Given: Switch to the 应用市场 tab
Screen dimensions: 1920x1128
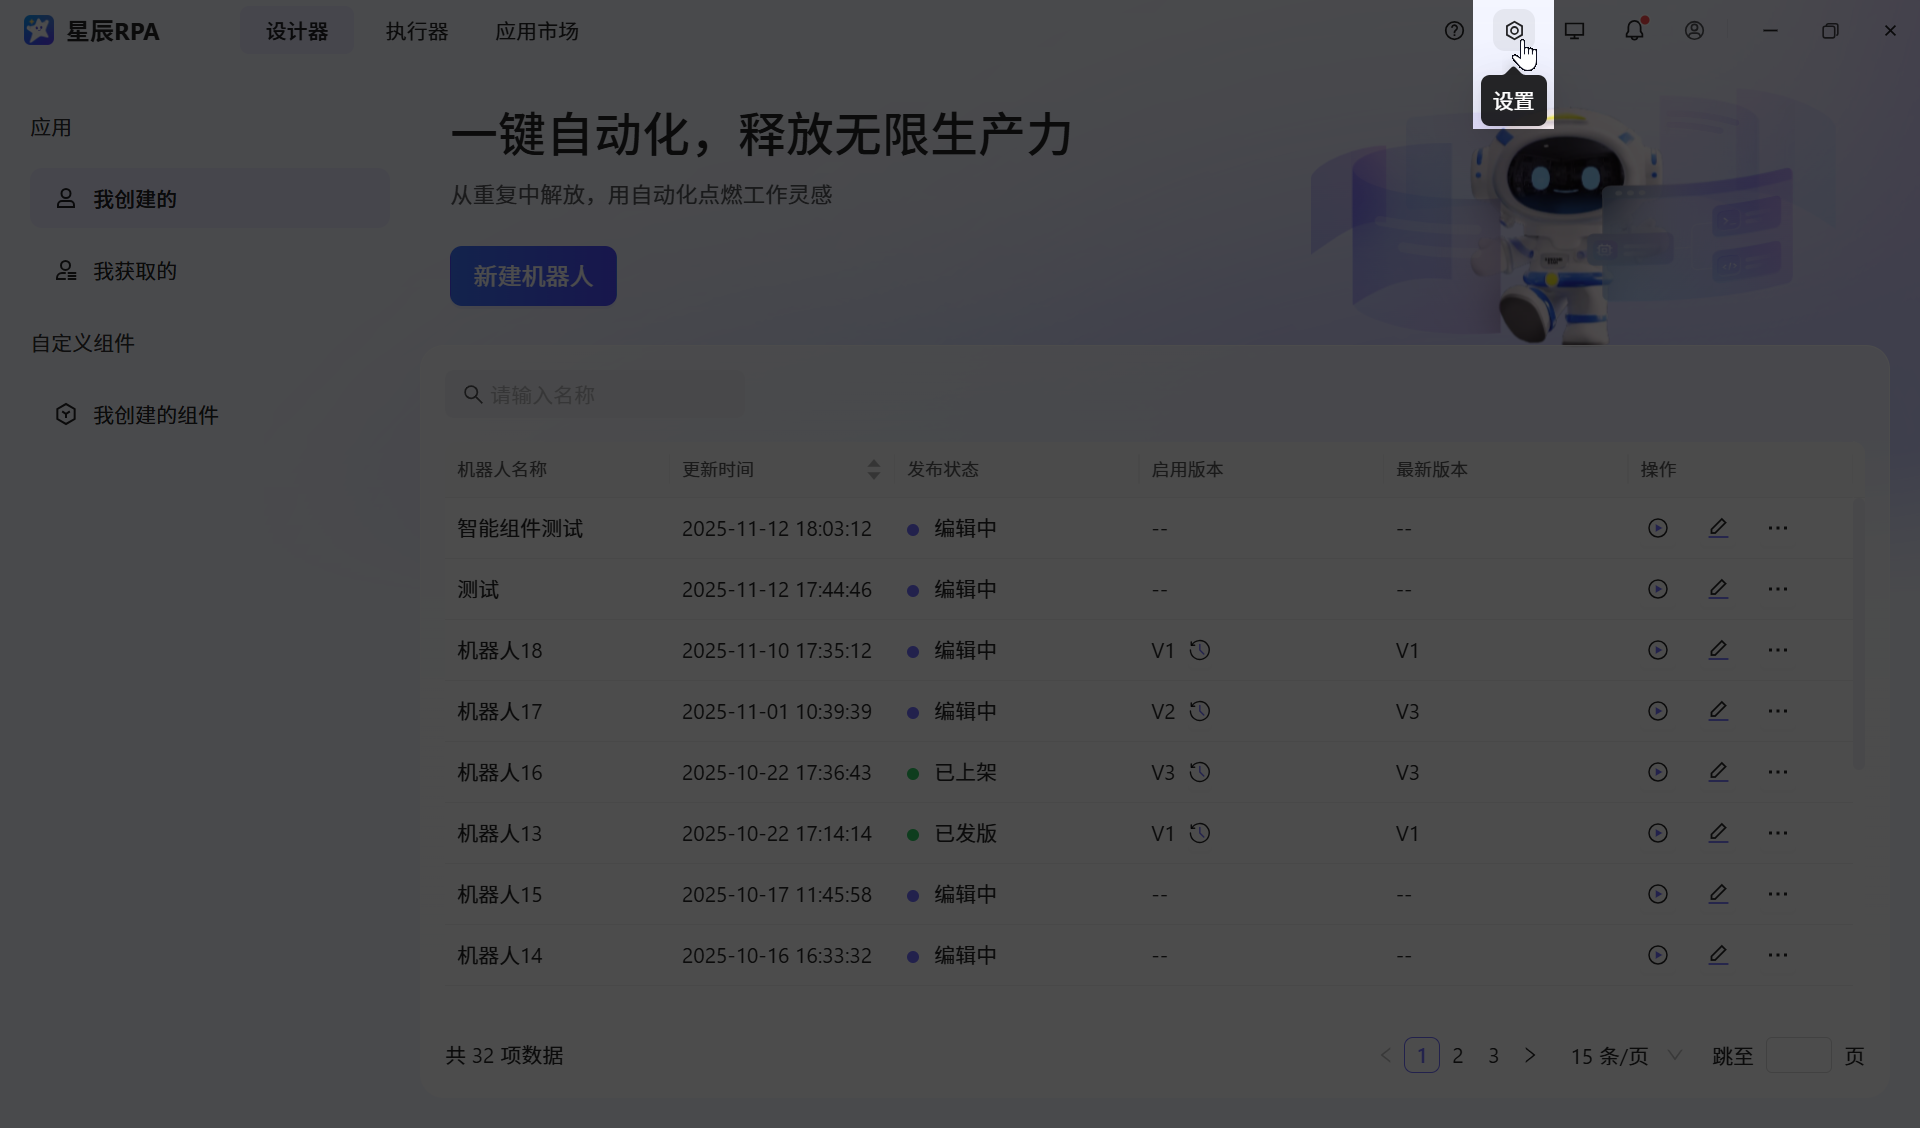Looking at the screenshot, I should pos(537,31).
